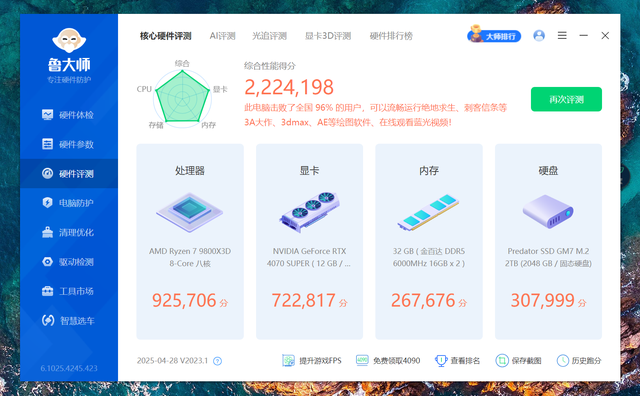The height and width of the screenshot is (396, 640).
Task: Open 智慧选车 in the sidebar
Action: click(x=69, y=320)
